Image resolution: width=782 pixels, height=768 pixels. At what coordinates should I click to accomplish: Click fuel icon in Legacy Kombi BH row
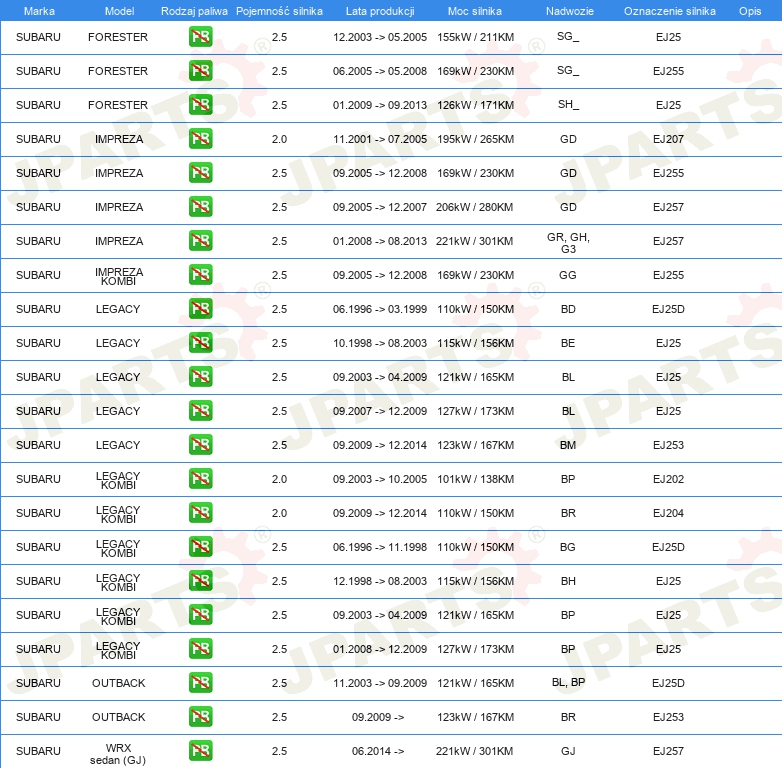click(x=200, y=580)
